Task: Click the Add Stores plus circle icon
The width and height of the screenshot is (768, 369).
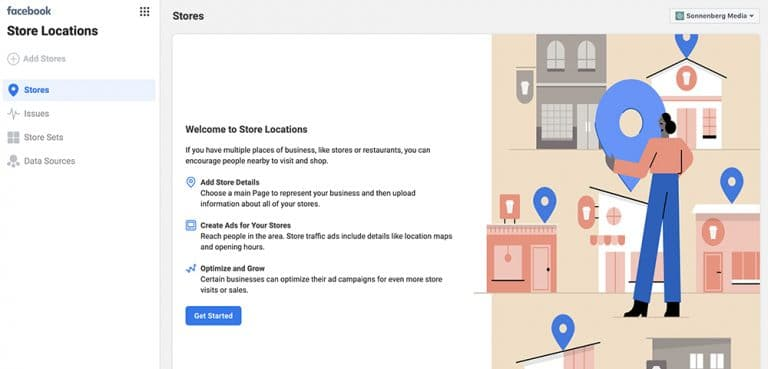Action: pos(13,59)
